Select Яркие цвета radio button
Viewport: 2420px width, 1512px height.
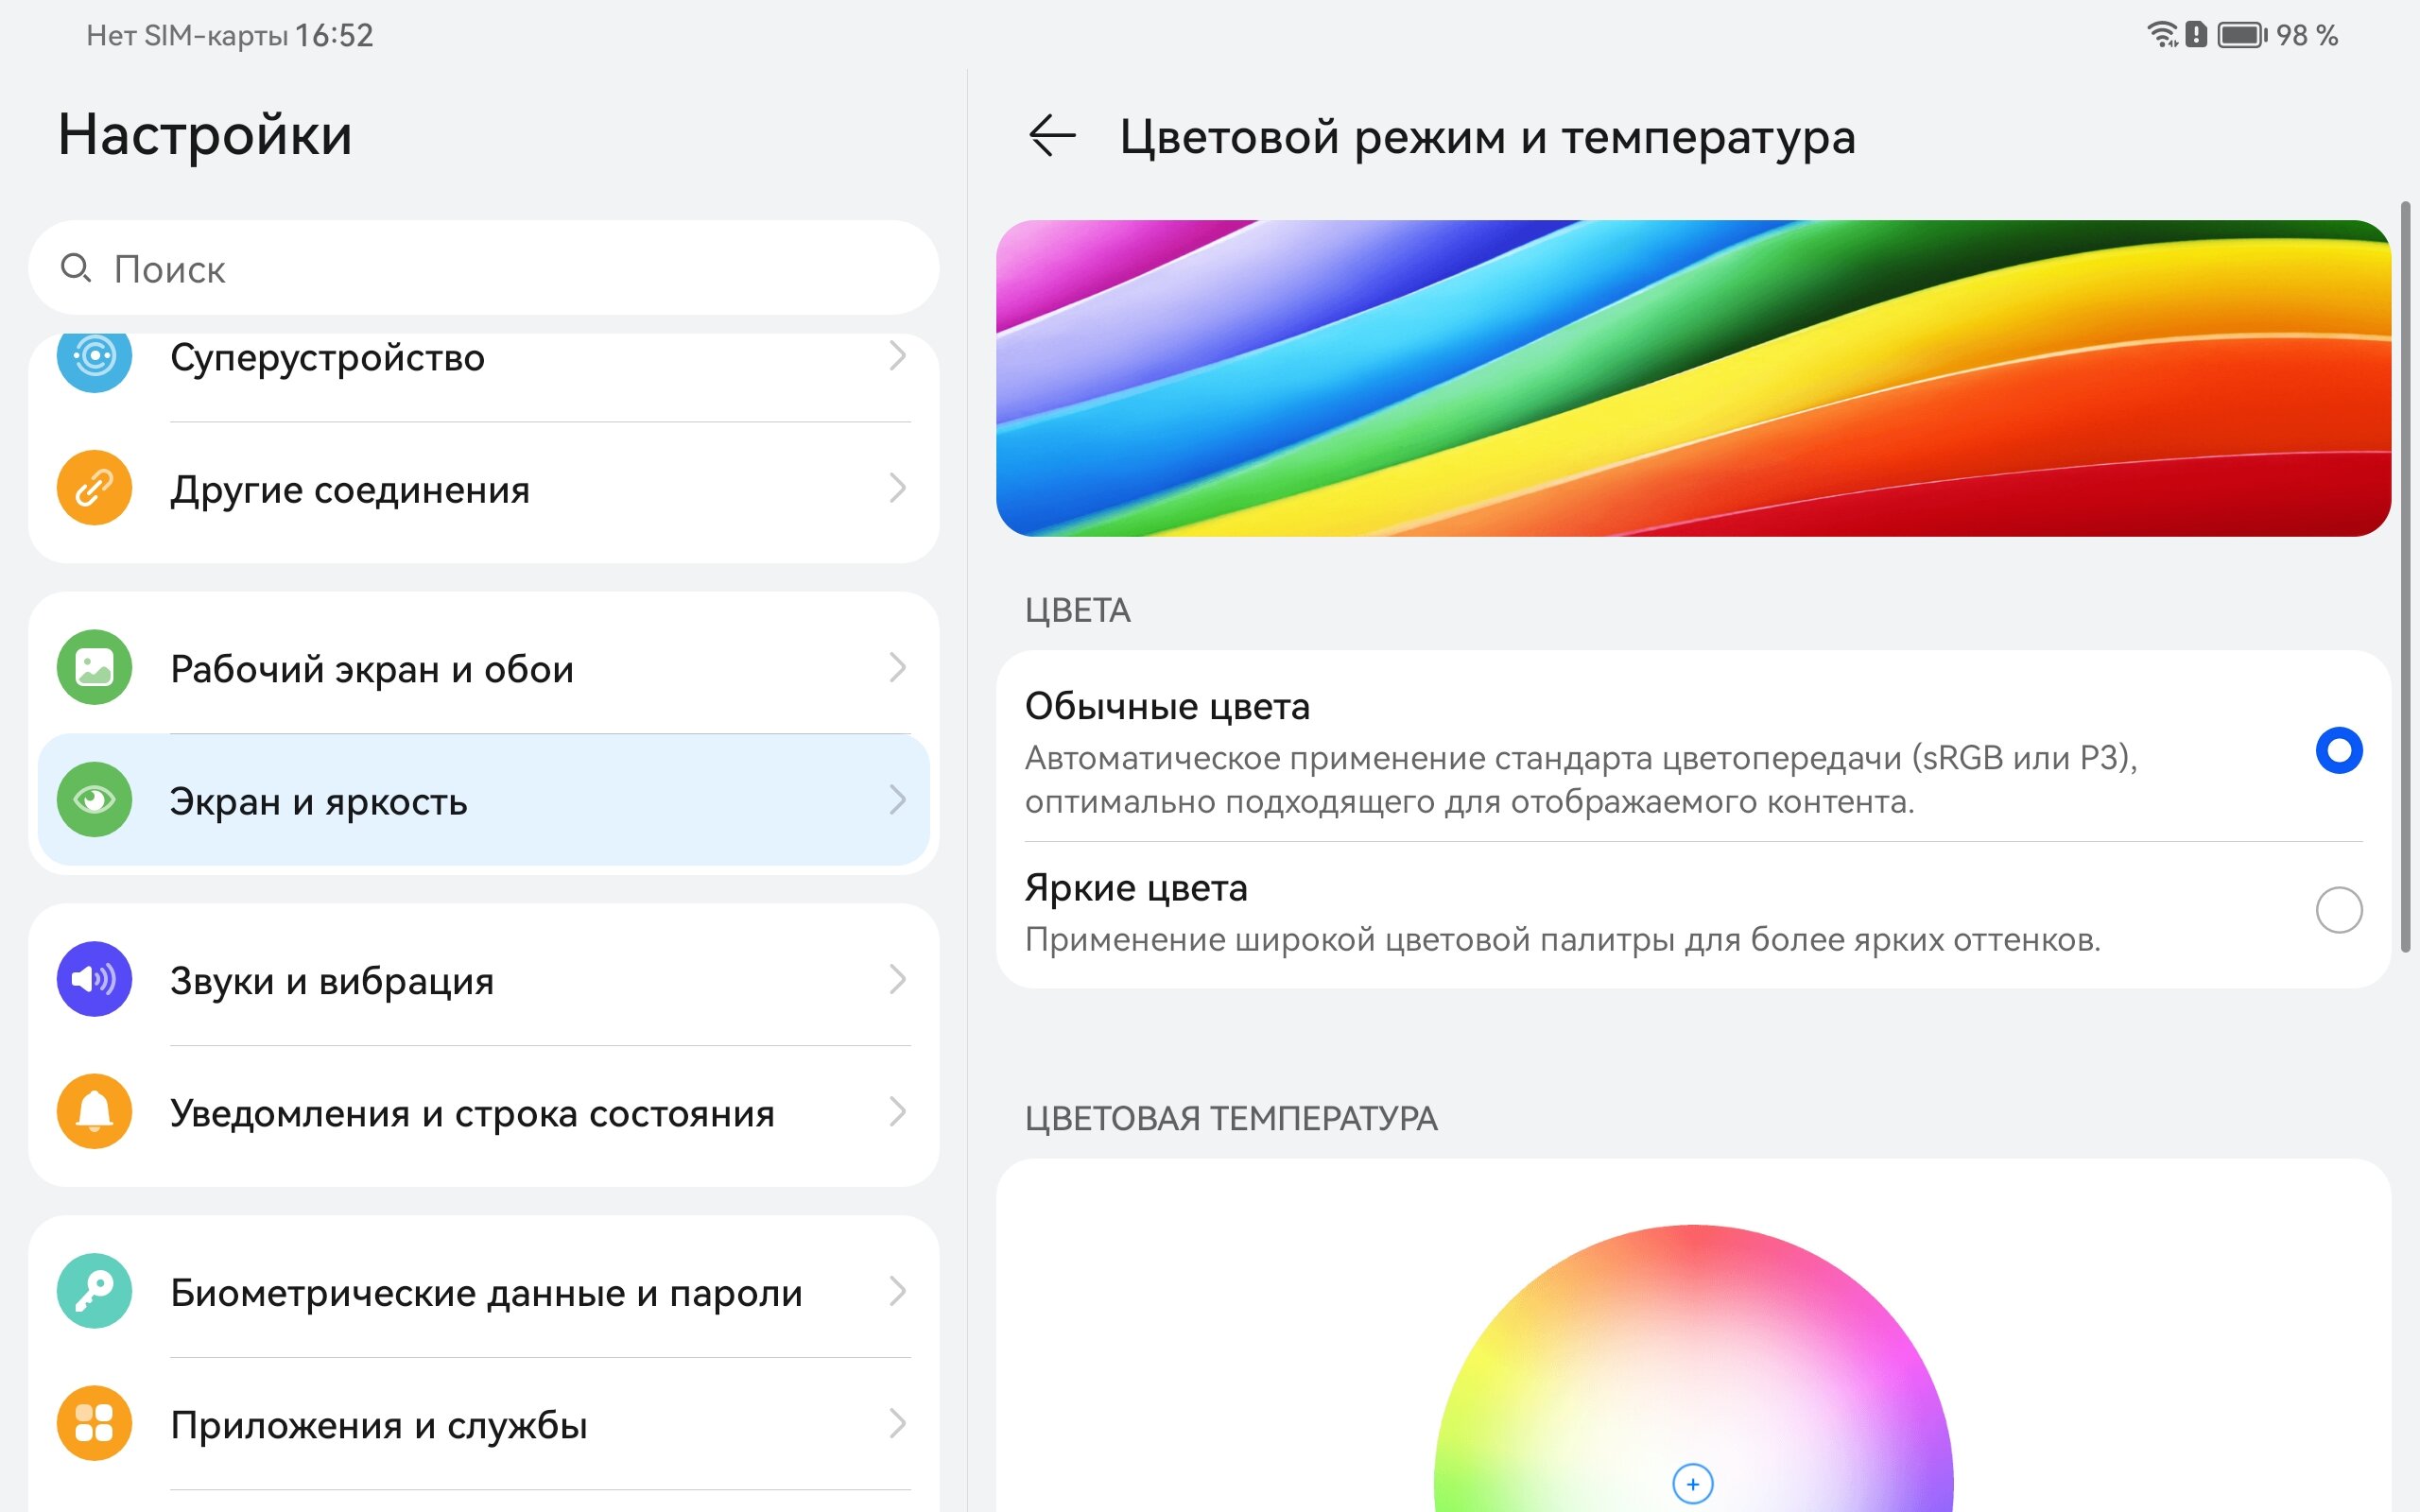(x=2339, y=910)
